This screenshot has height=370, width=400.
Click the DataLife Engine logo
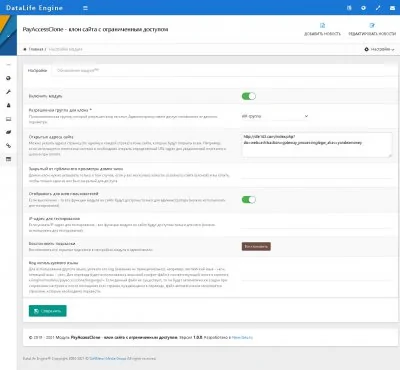(34, 8)
